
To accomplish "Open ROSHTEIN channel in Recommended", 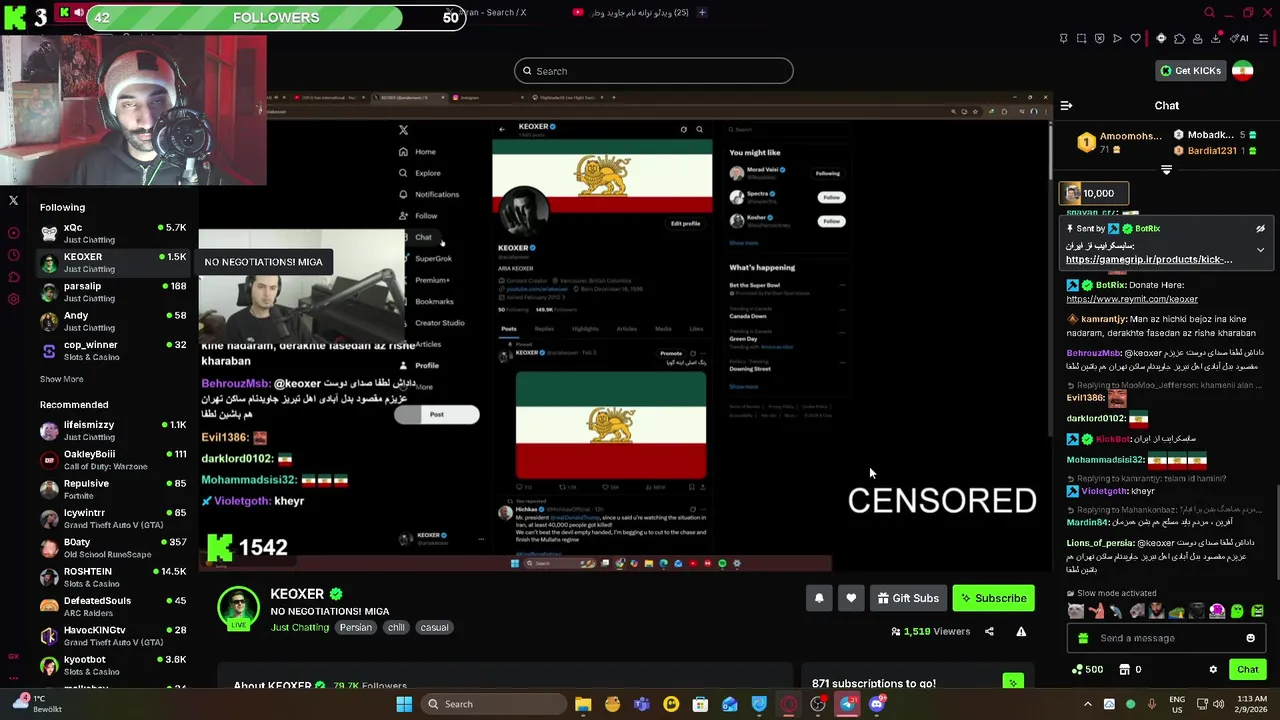I will [x=112, y=577].
